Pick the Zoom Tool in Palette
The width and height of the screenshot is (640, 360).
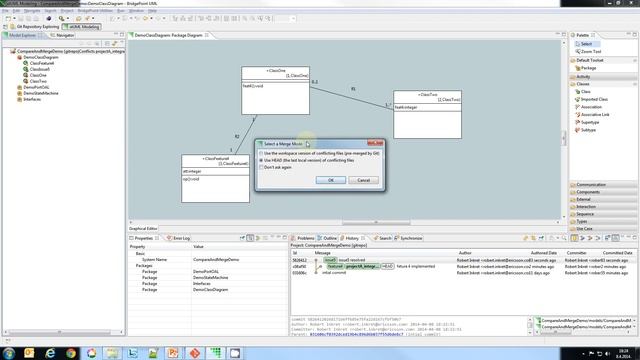(588, 52)
